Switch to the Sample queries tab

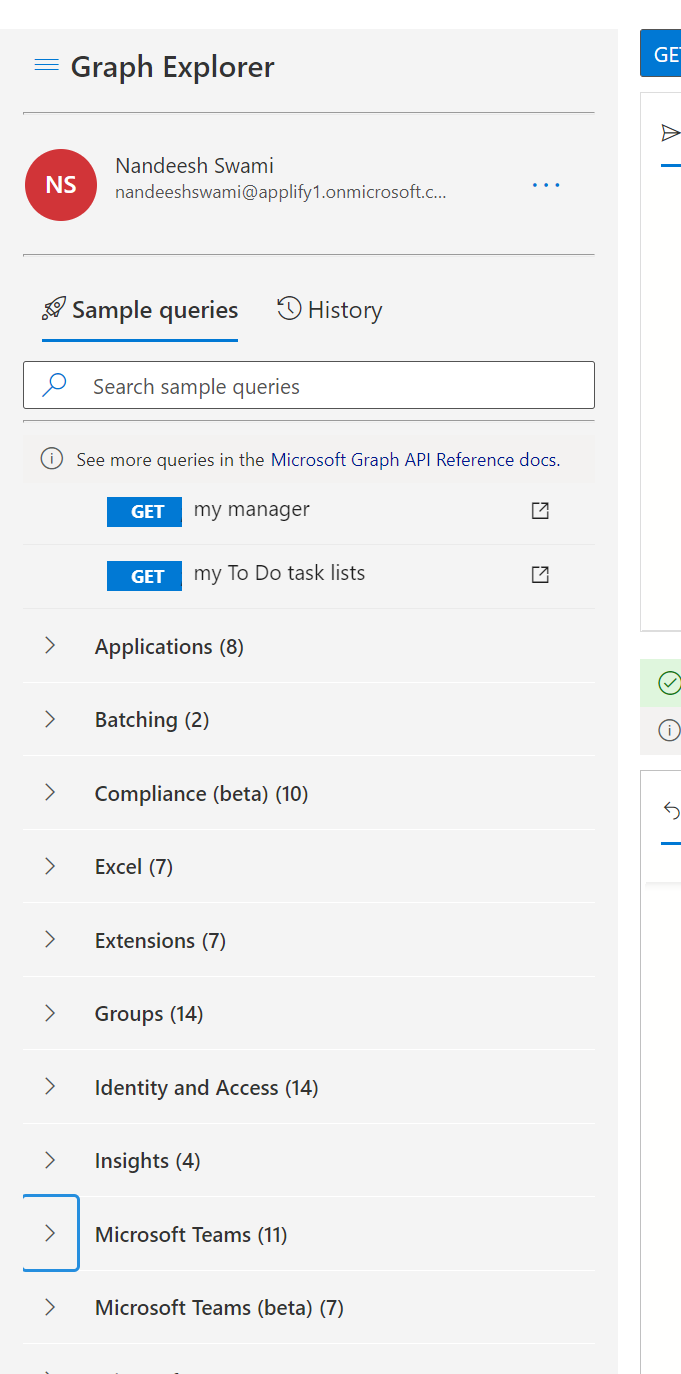click(140, 310)
